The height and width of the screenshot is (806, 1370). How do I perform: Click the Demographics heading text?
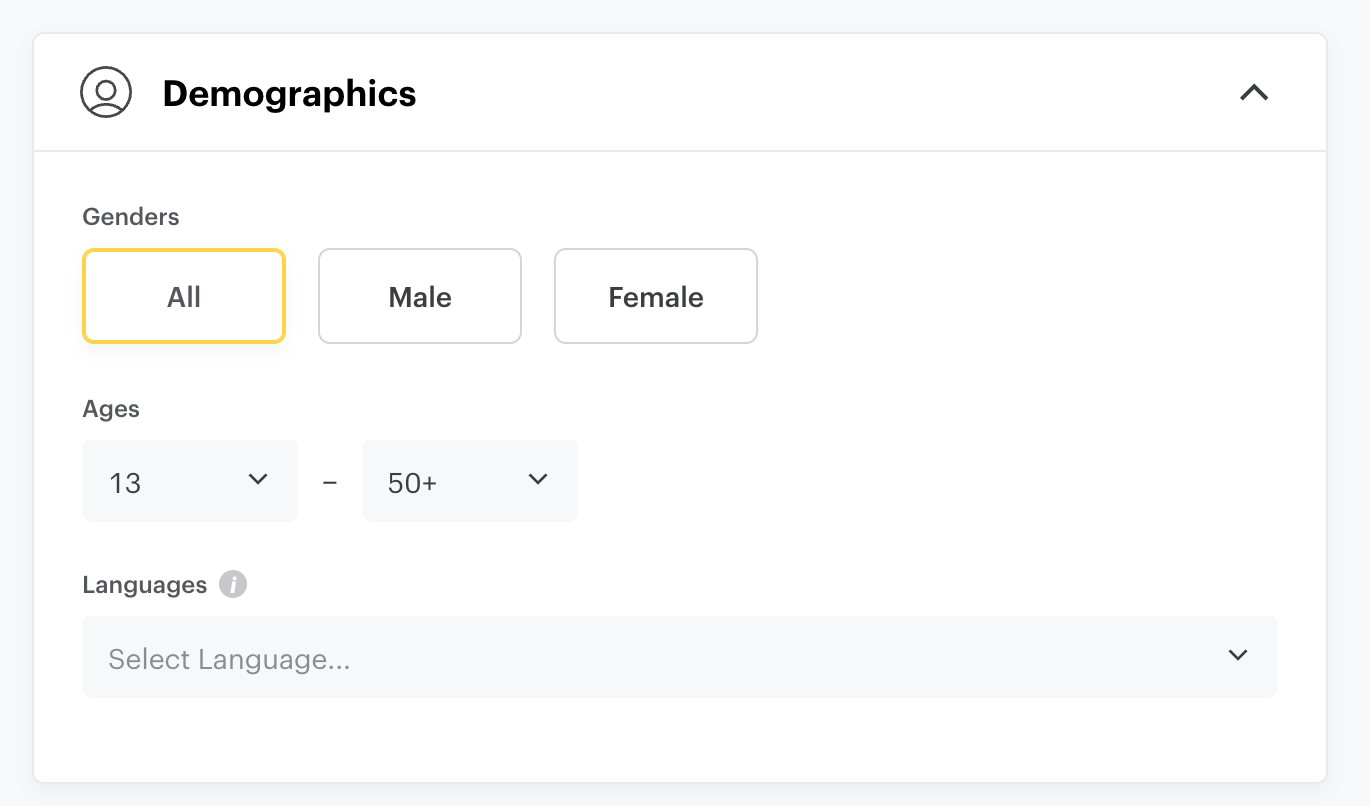click(289, 93)
